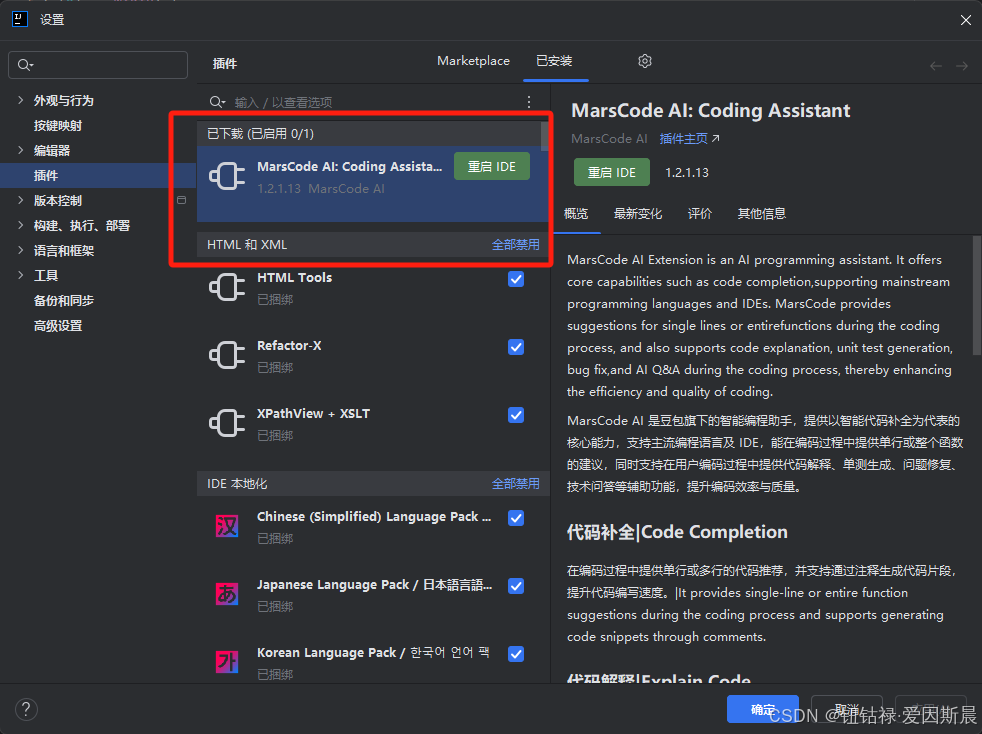Click the MarsCode AI vendor name in details
Screen dimensions: 982x734
pyautogui.click(x=609, y=138)
